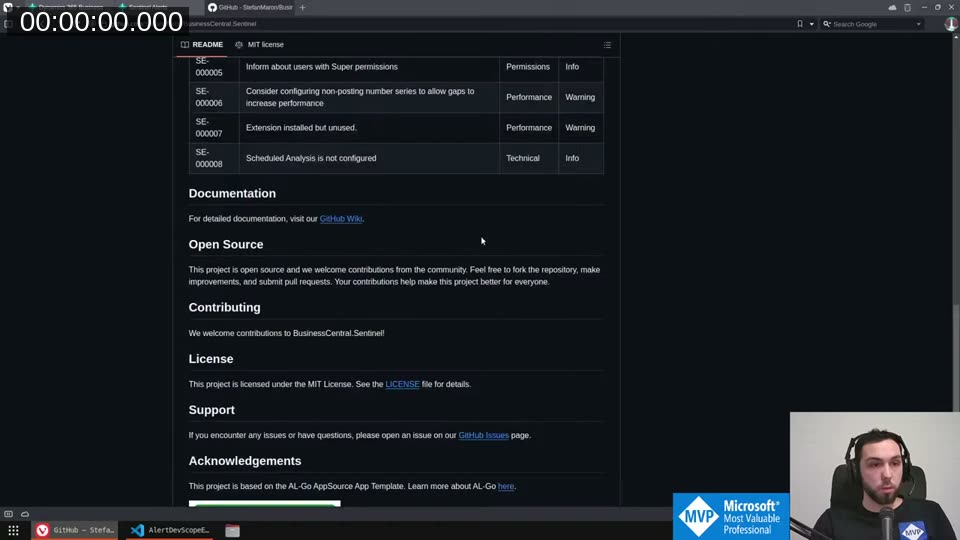This screenshot has height=540, width=960.
Task: Open the application launcher grid
Action: 13,530
